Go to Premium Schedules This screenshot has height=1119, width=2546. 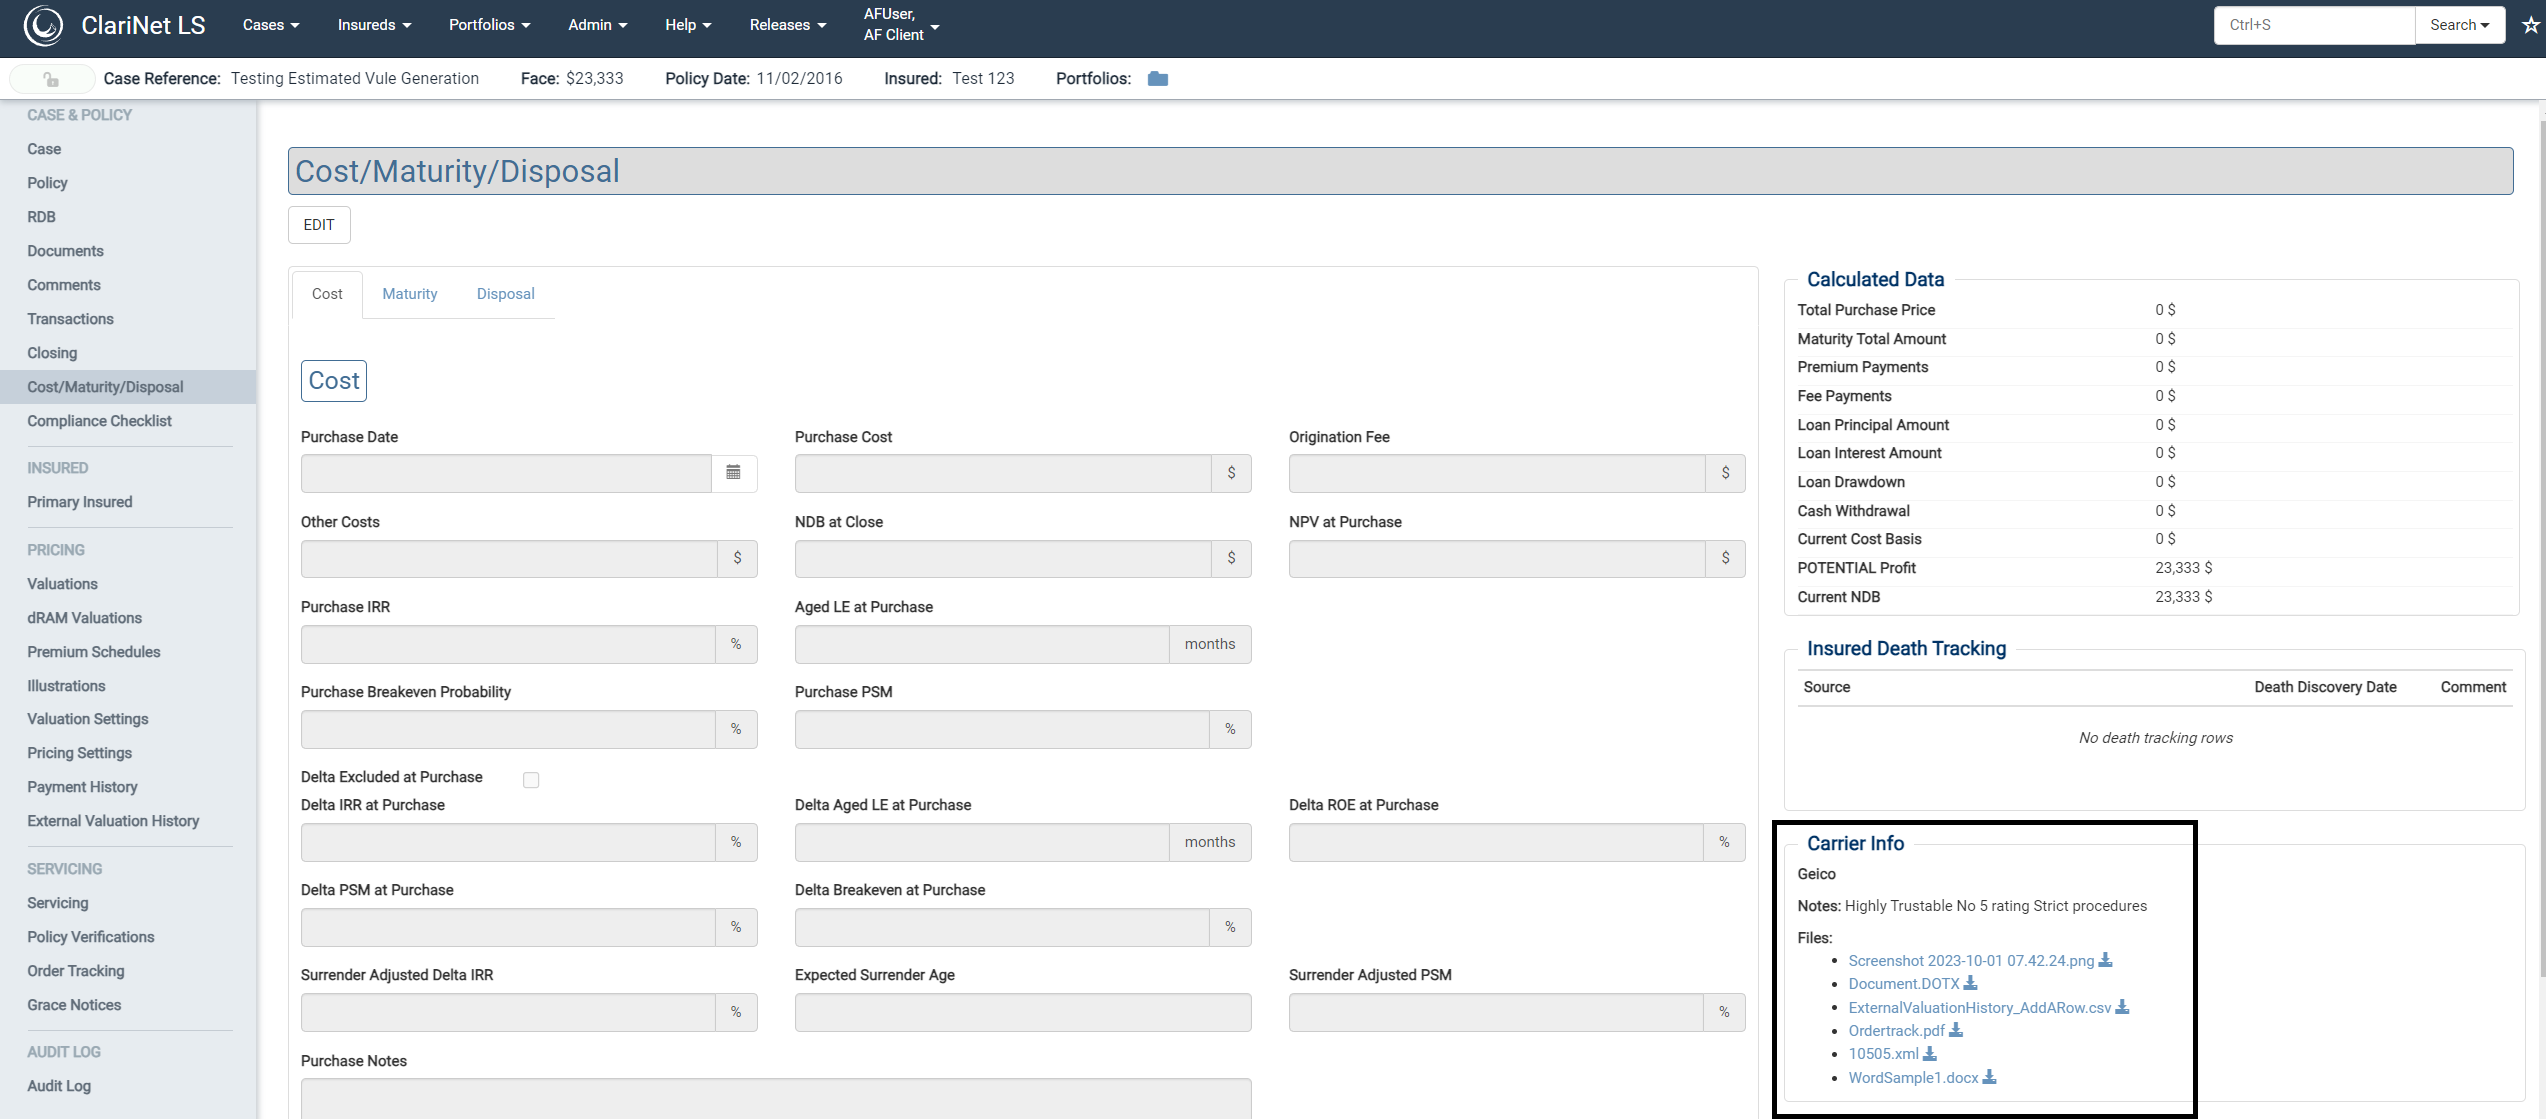pos(93,652)
